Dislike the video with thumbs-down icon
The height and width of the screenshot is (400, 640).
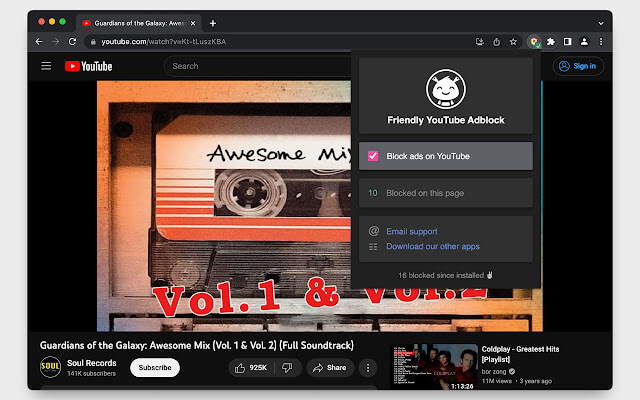click(286, 368)
